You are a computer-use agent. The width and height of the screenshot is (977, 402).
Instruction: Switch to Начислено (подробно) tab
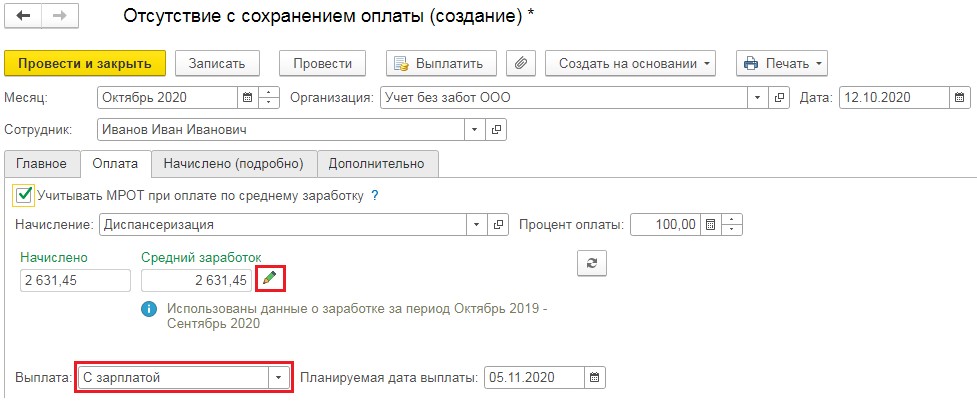234,163
